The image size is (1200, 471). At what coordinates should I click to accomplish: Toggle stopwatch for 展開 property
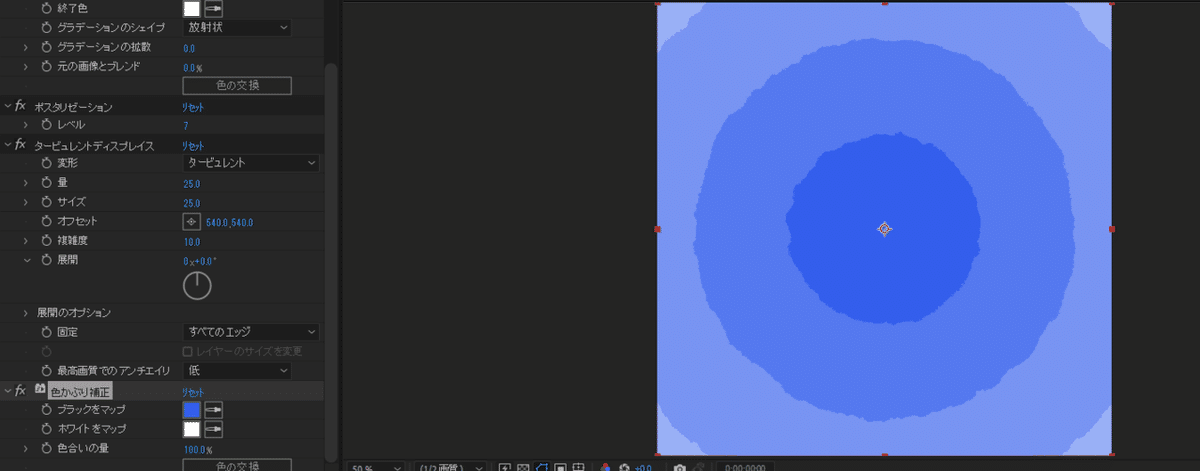pos(46,260)
